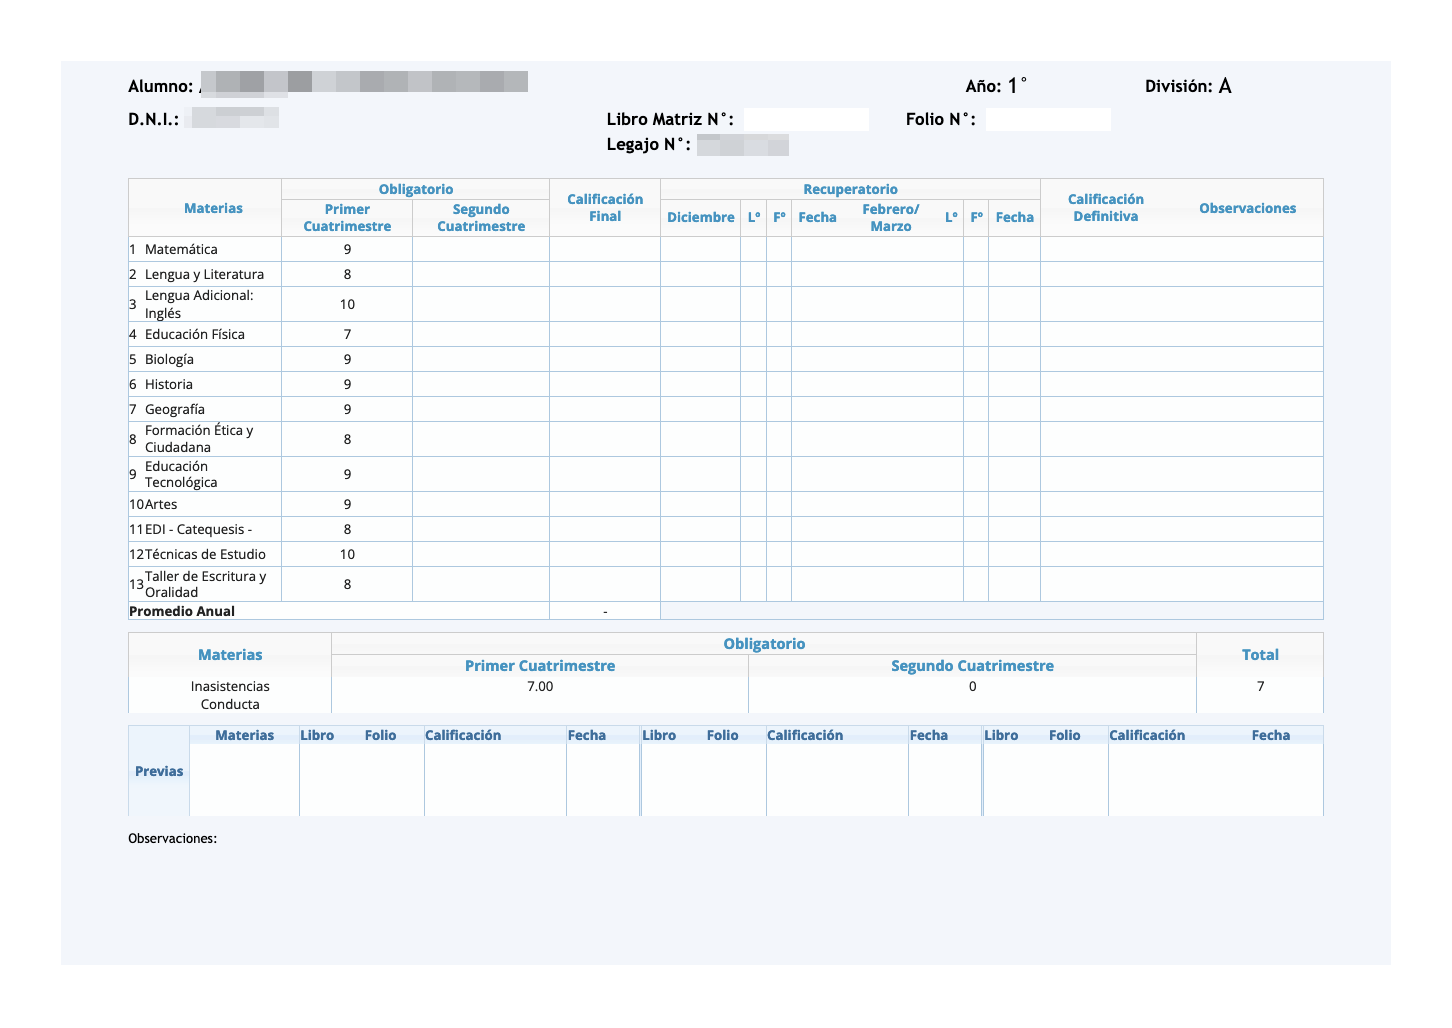Screen dimensions: 1452x1028
Task: Click the Legajo N° value
Action: (x=743, y=145)
